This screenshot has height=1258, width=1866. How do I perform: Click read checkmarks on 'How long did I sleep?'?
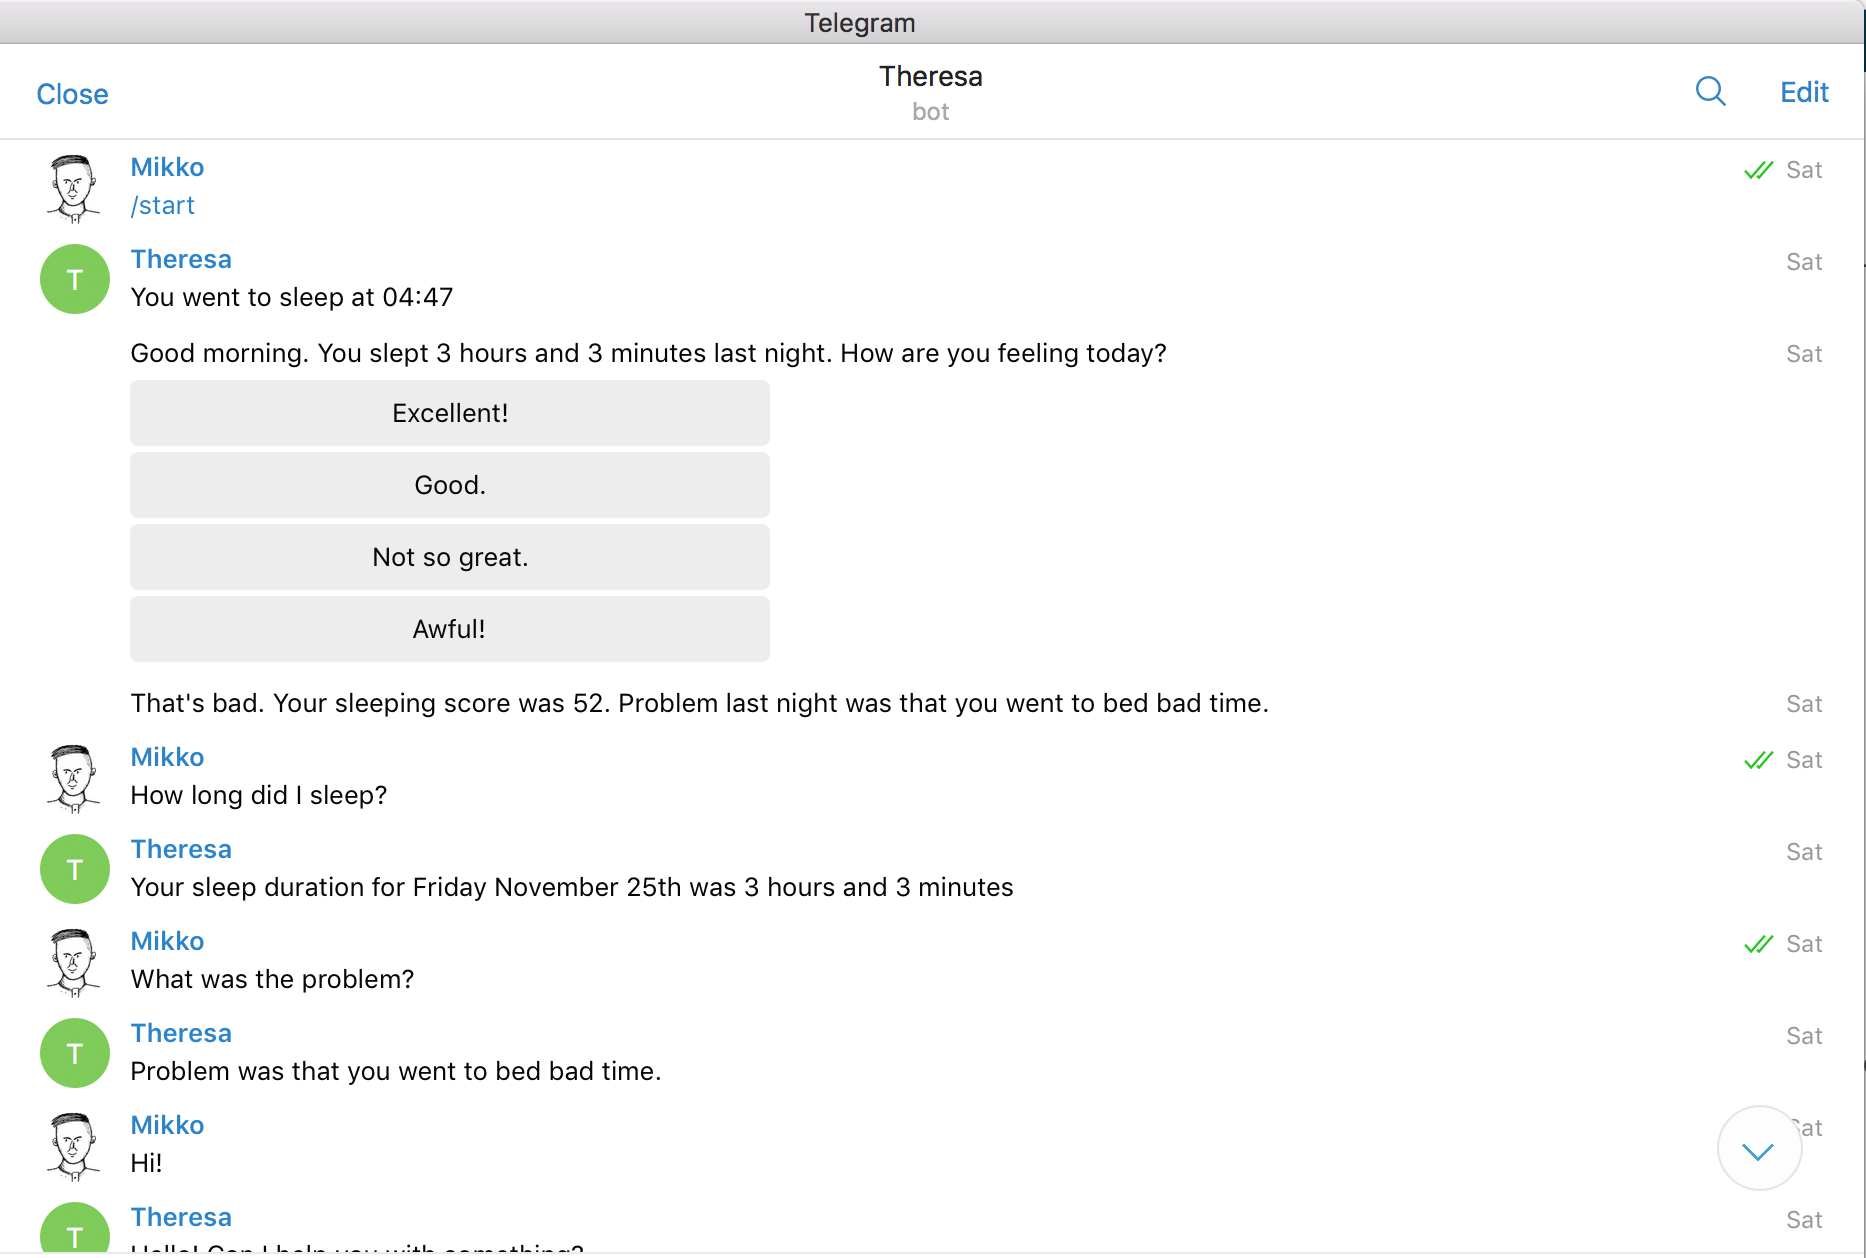click(x=1758, y=760)
